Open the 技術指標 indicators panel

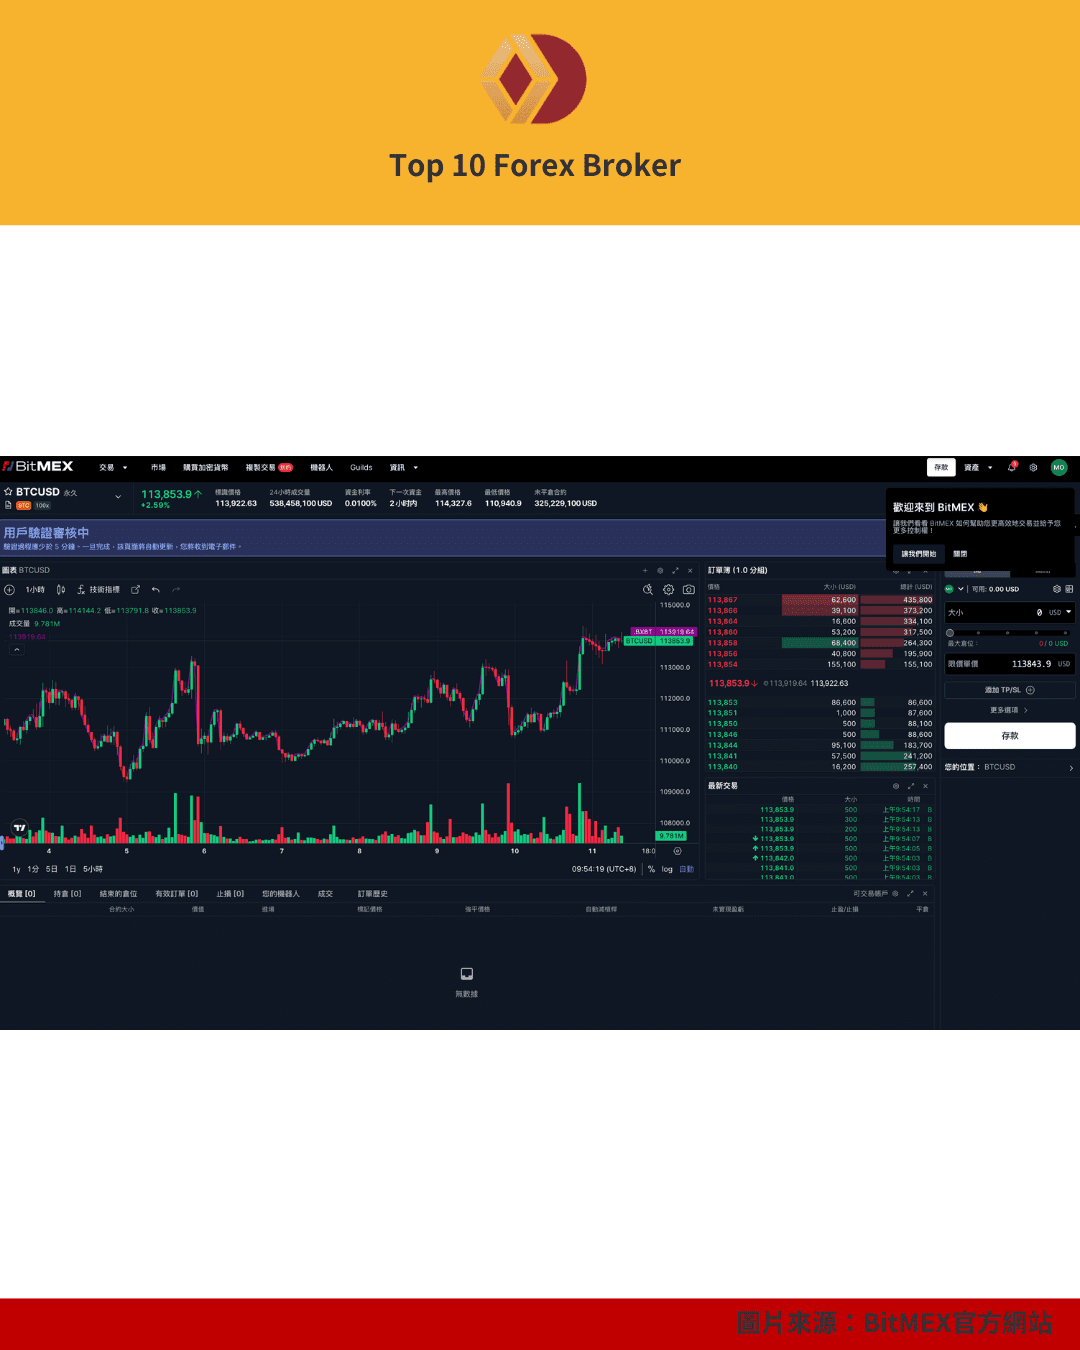coord(104,590)
